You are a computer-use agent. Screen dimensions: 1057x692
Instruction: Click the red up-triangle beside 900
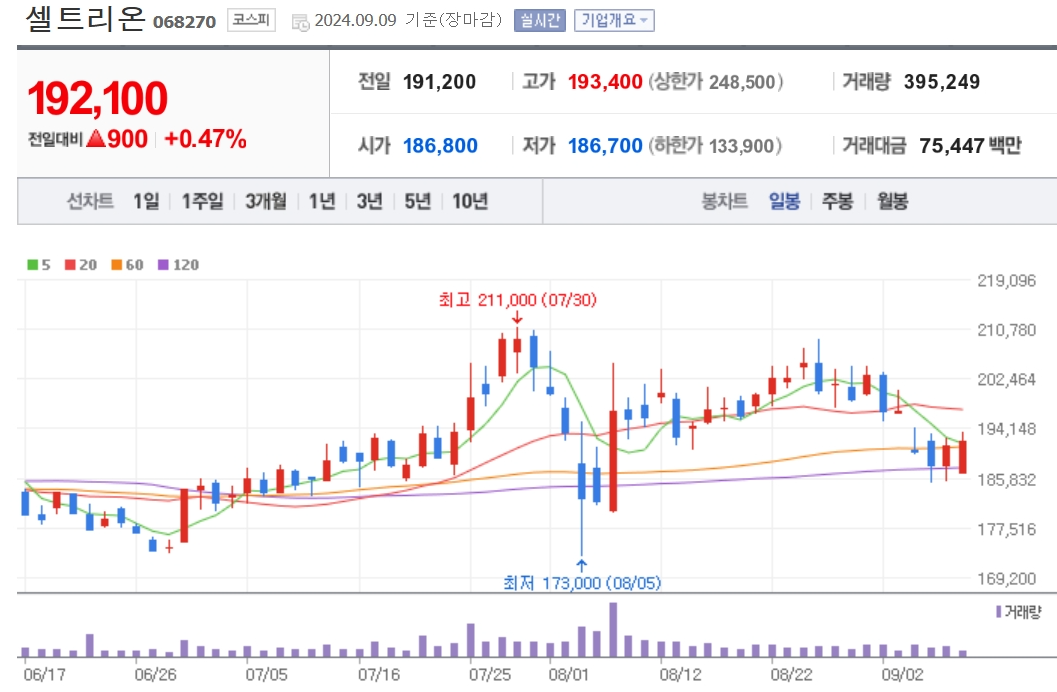(96, 139)
